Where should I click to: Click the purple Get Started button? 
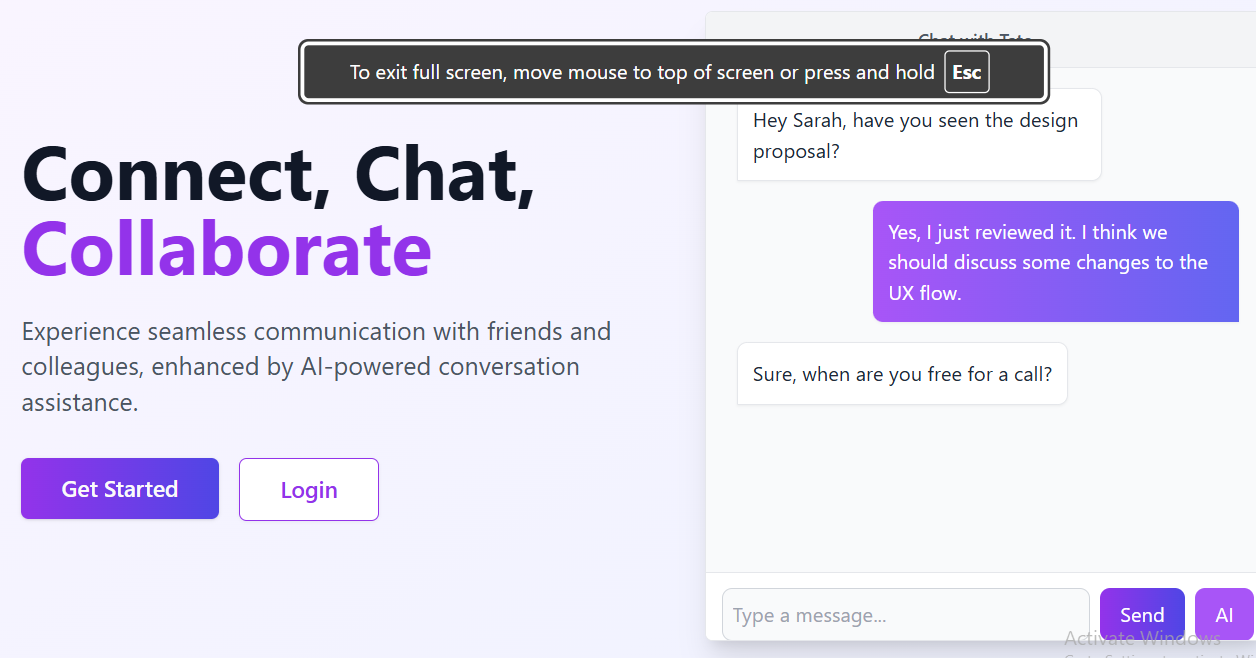120,489
